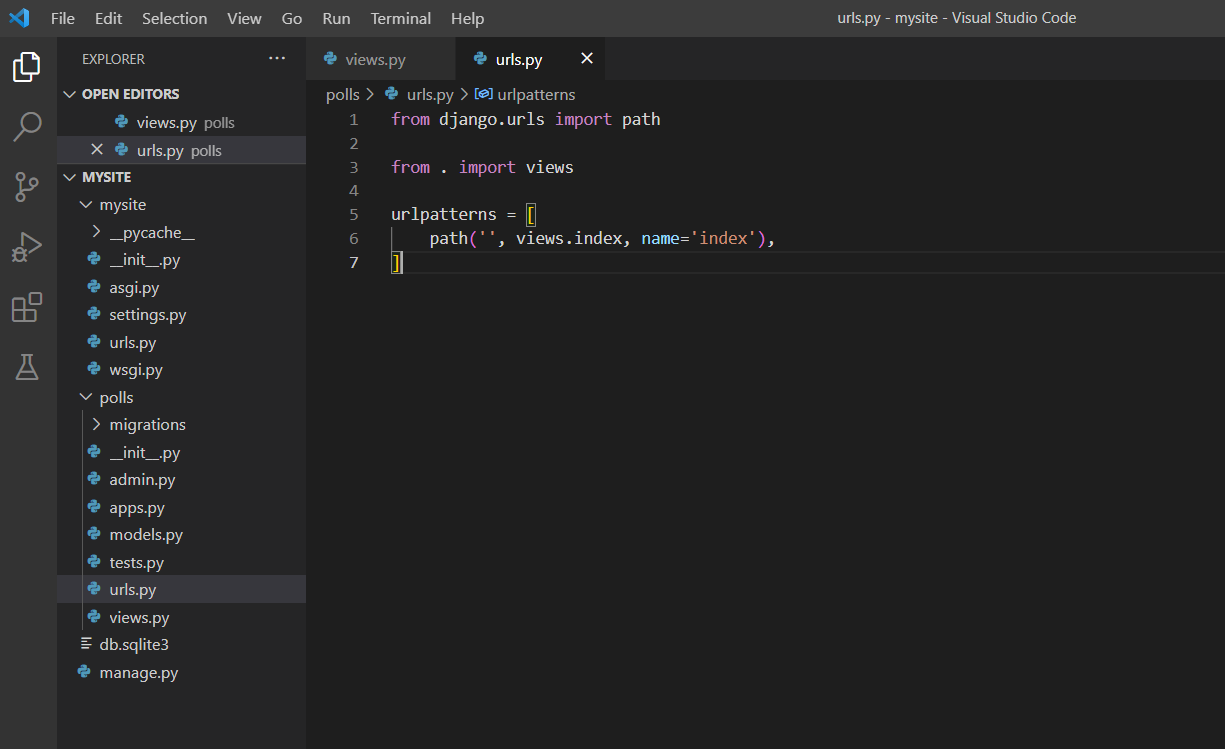Open manage.py file
This screenshot has height=749, width=1225.
tap(181, 672)
